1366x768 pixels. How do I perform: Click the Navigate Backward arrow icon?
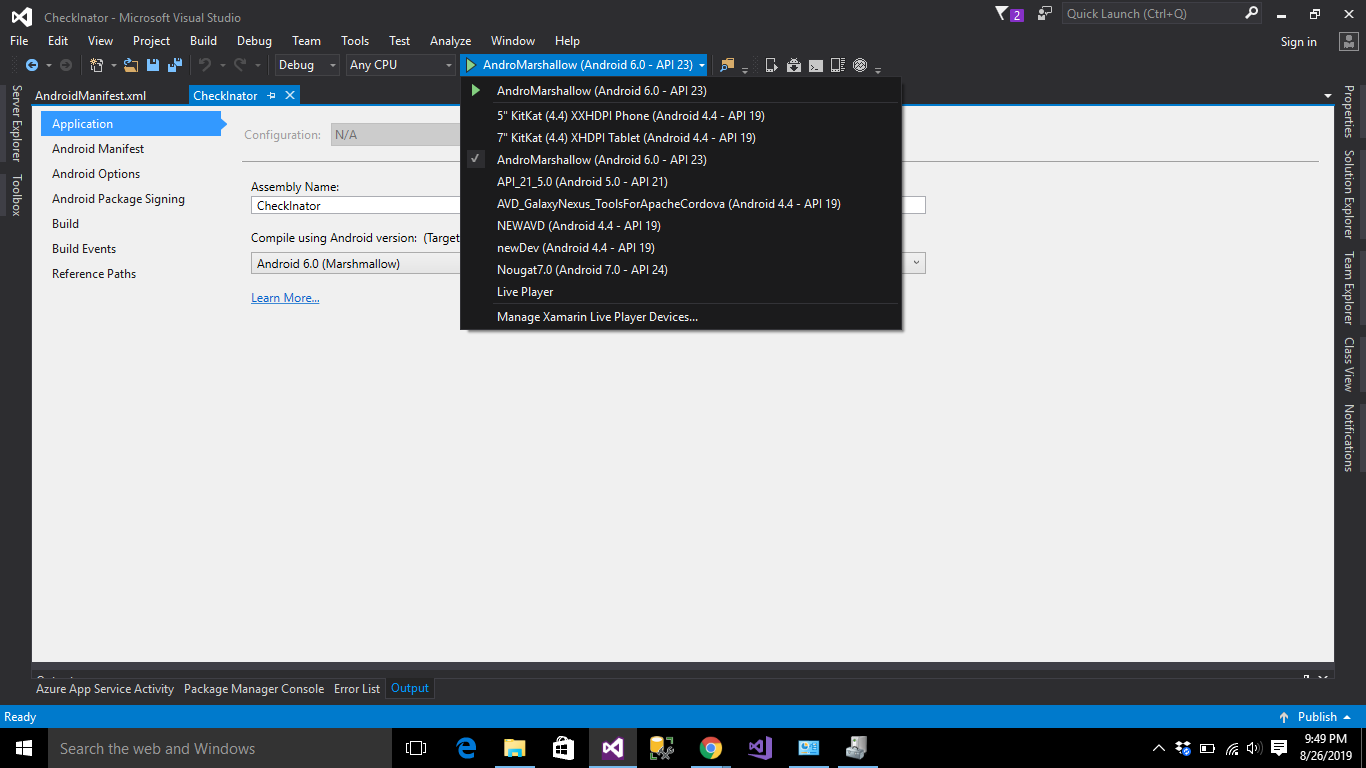tap(31, 65)
